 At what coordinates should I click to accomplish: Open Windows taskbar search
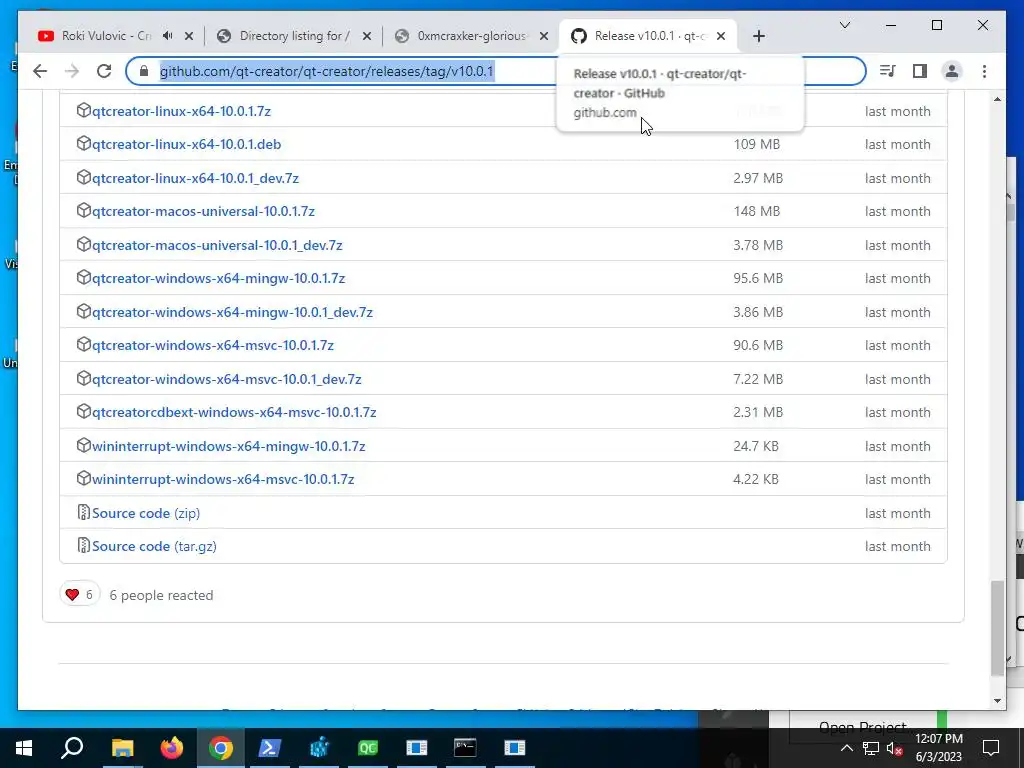coord(72,748)
